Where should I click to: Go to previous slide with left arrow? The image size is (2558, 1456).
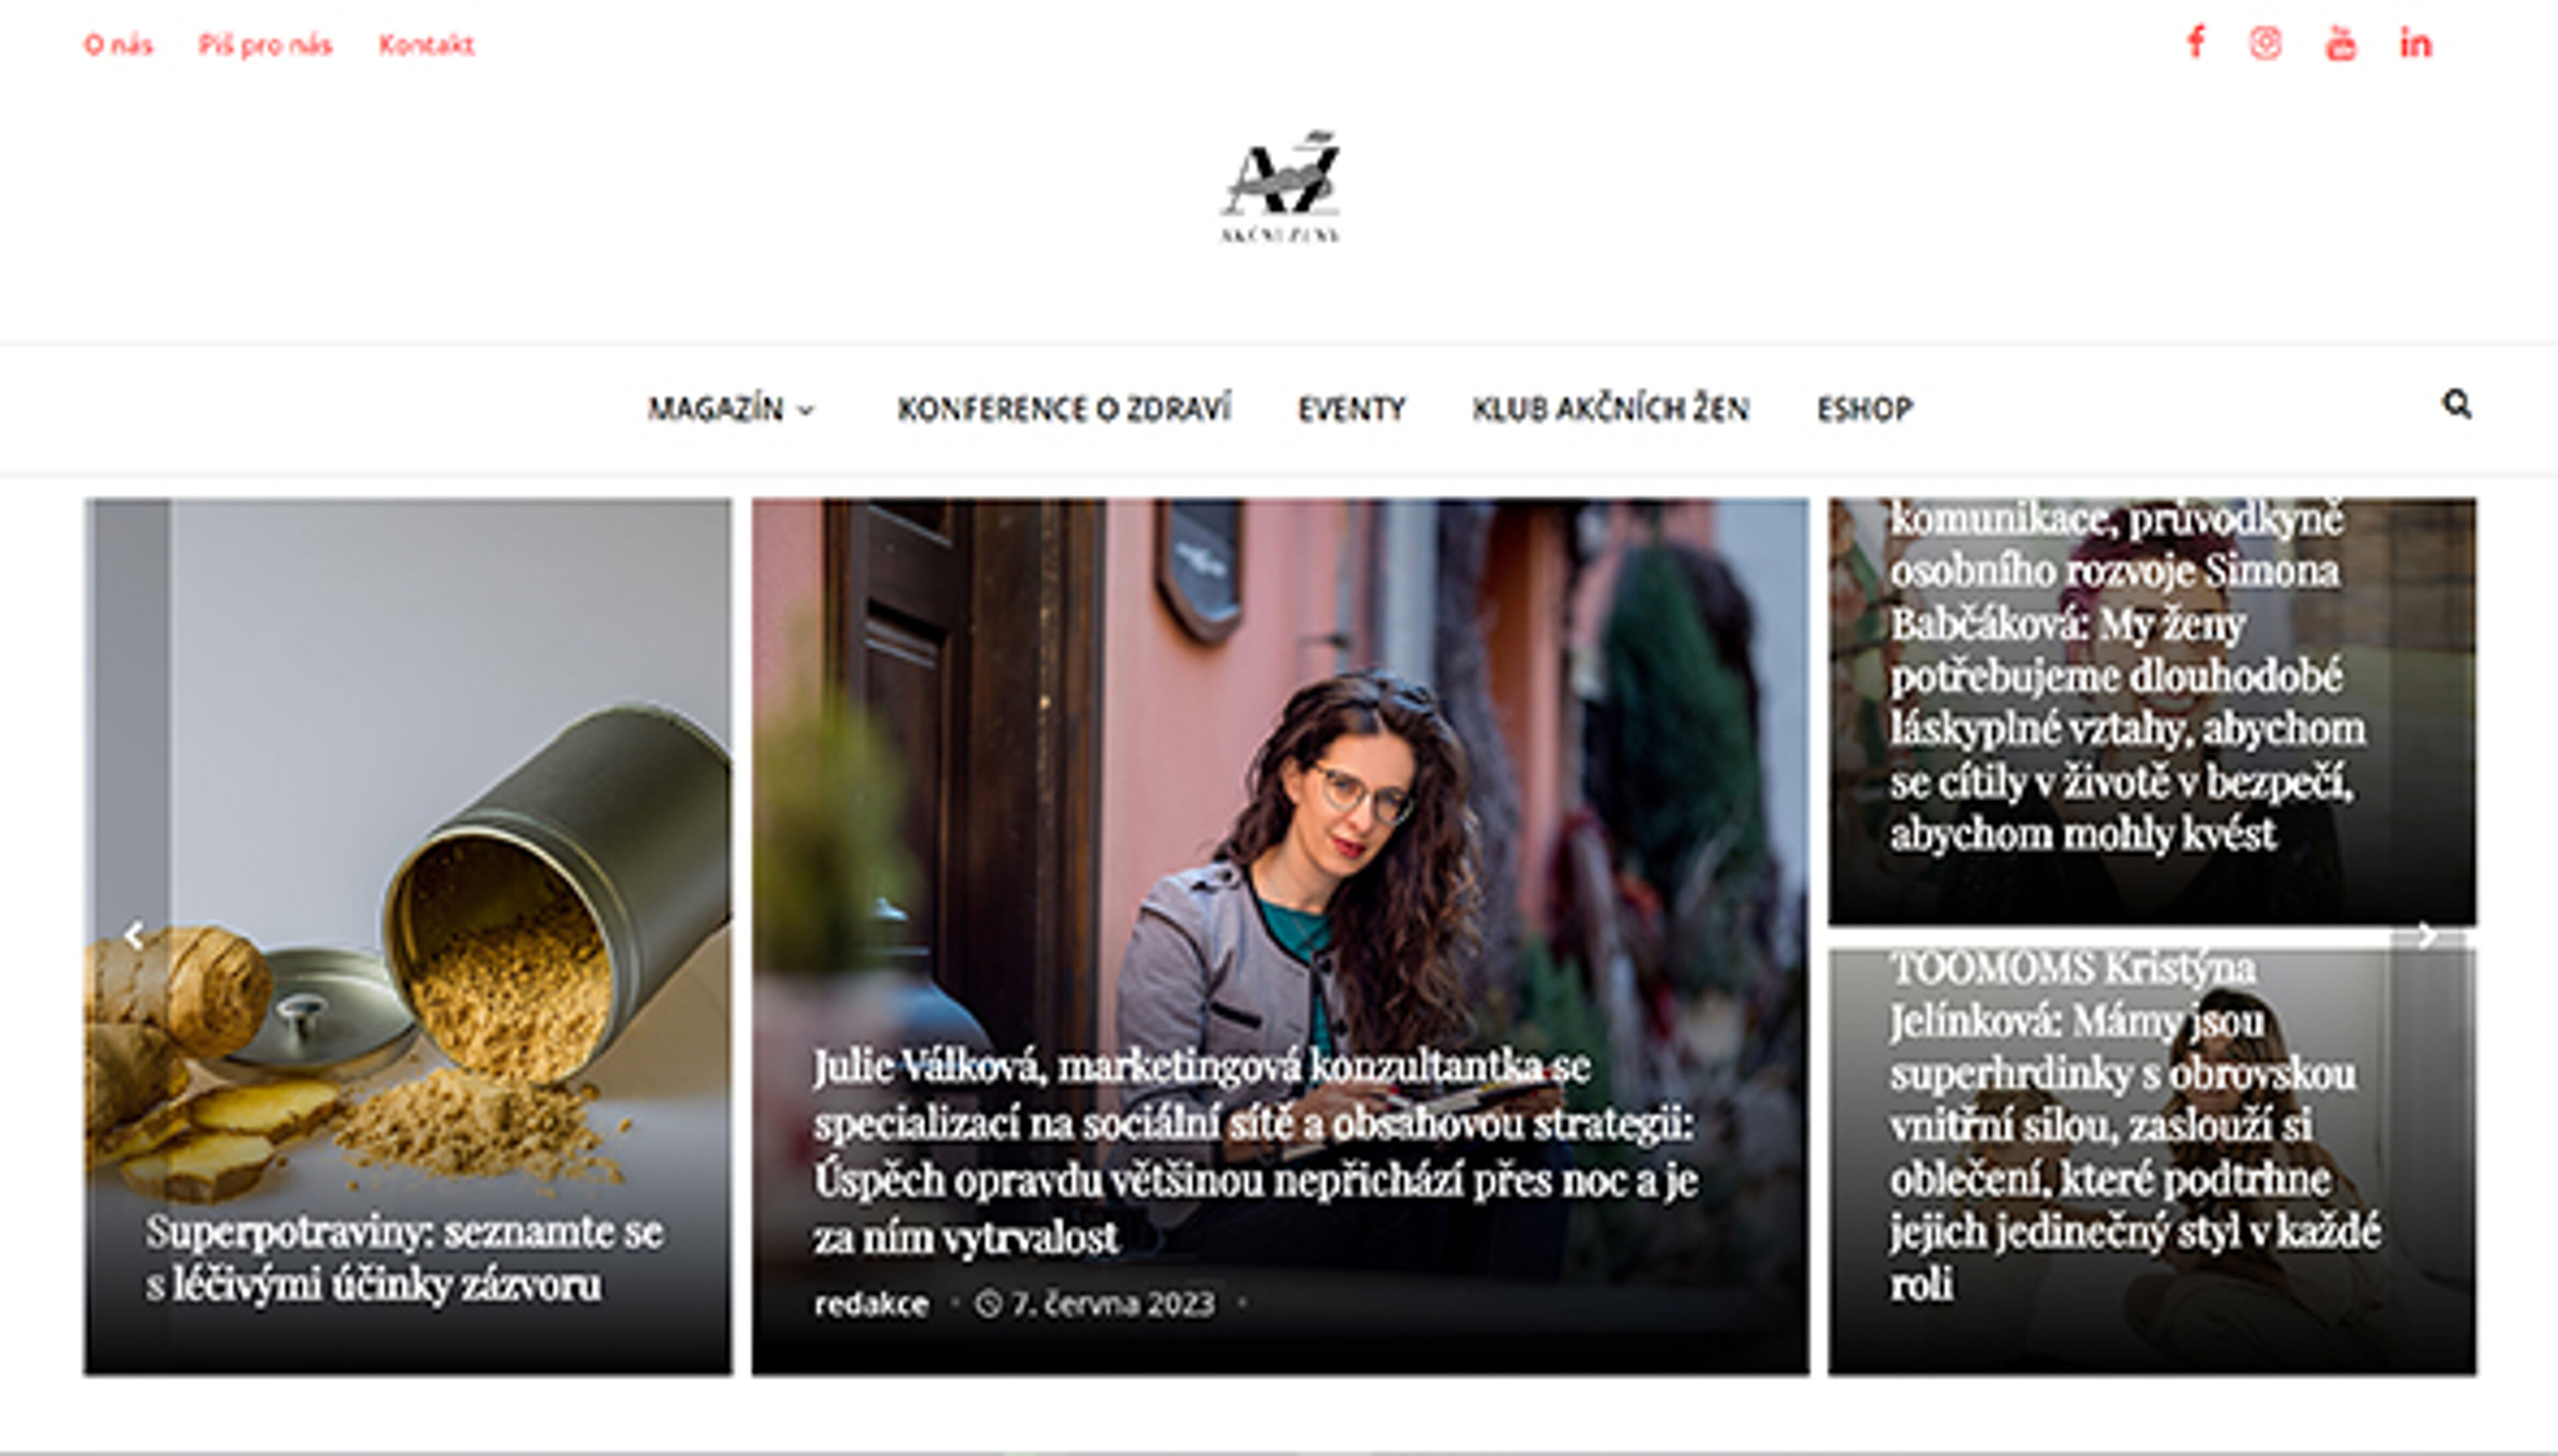133,935
